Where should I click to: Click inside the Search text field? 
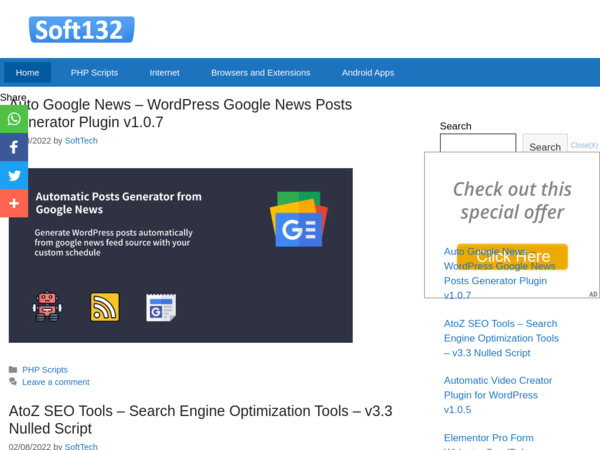coord(478,143)
